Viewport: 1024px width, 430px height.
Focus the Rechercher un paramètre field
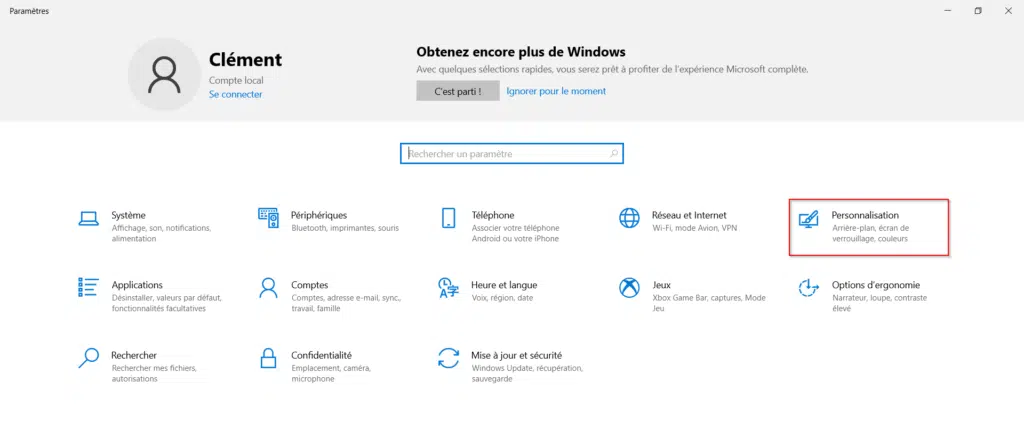coord(511,154)
